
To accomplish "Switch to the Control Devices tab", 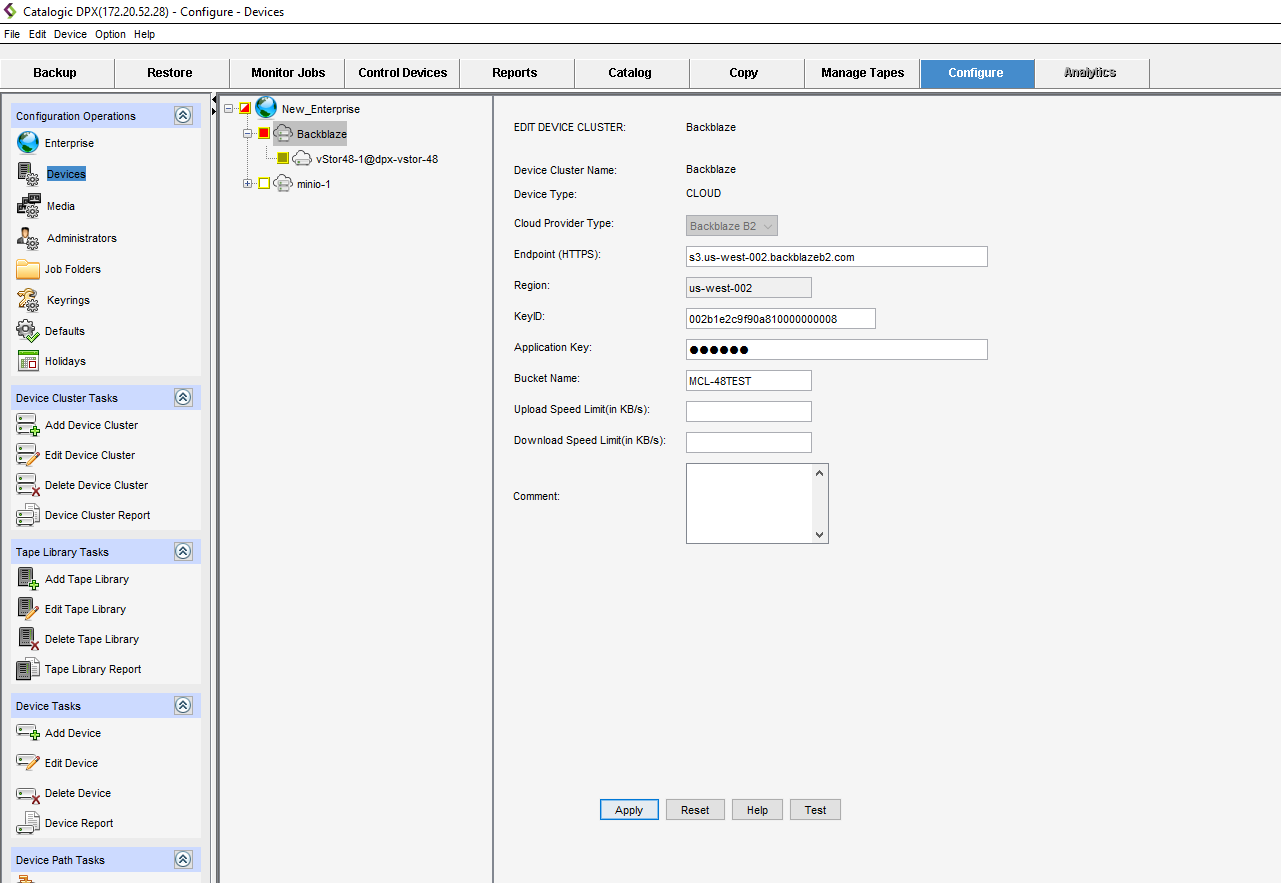I will tap(402, 73).
